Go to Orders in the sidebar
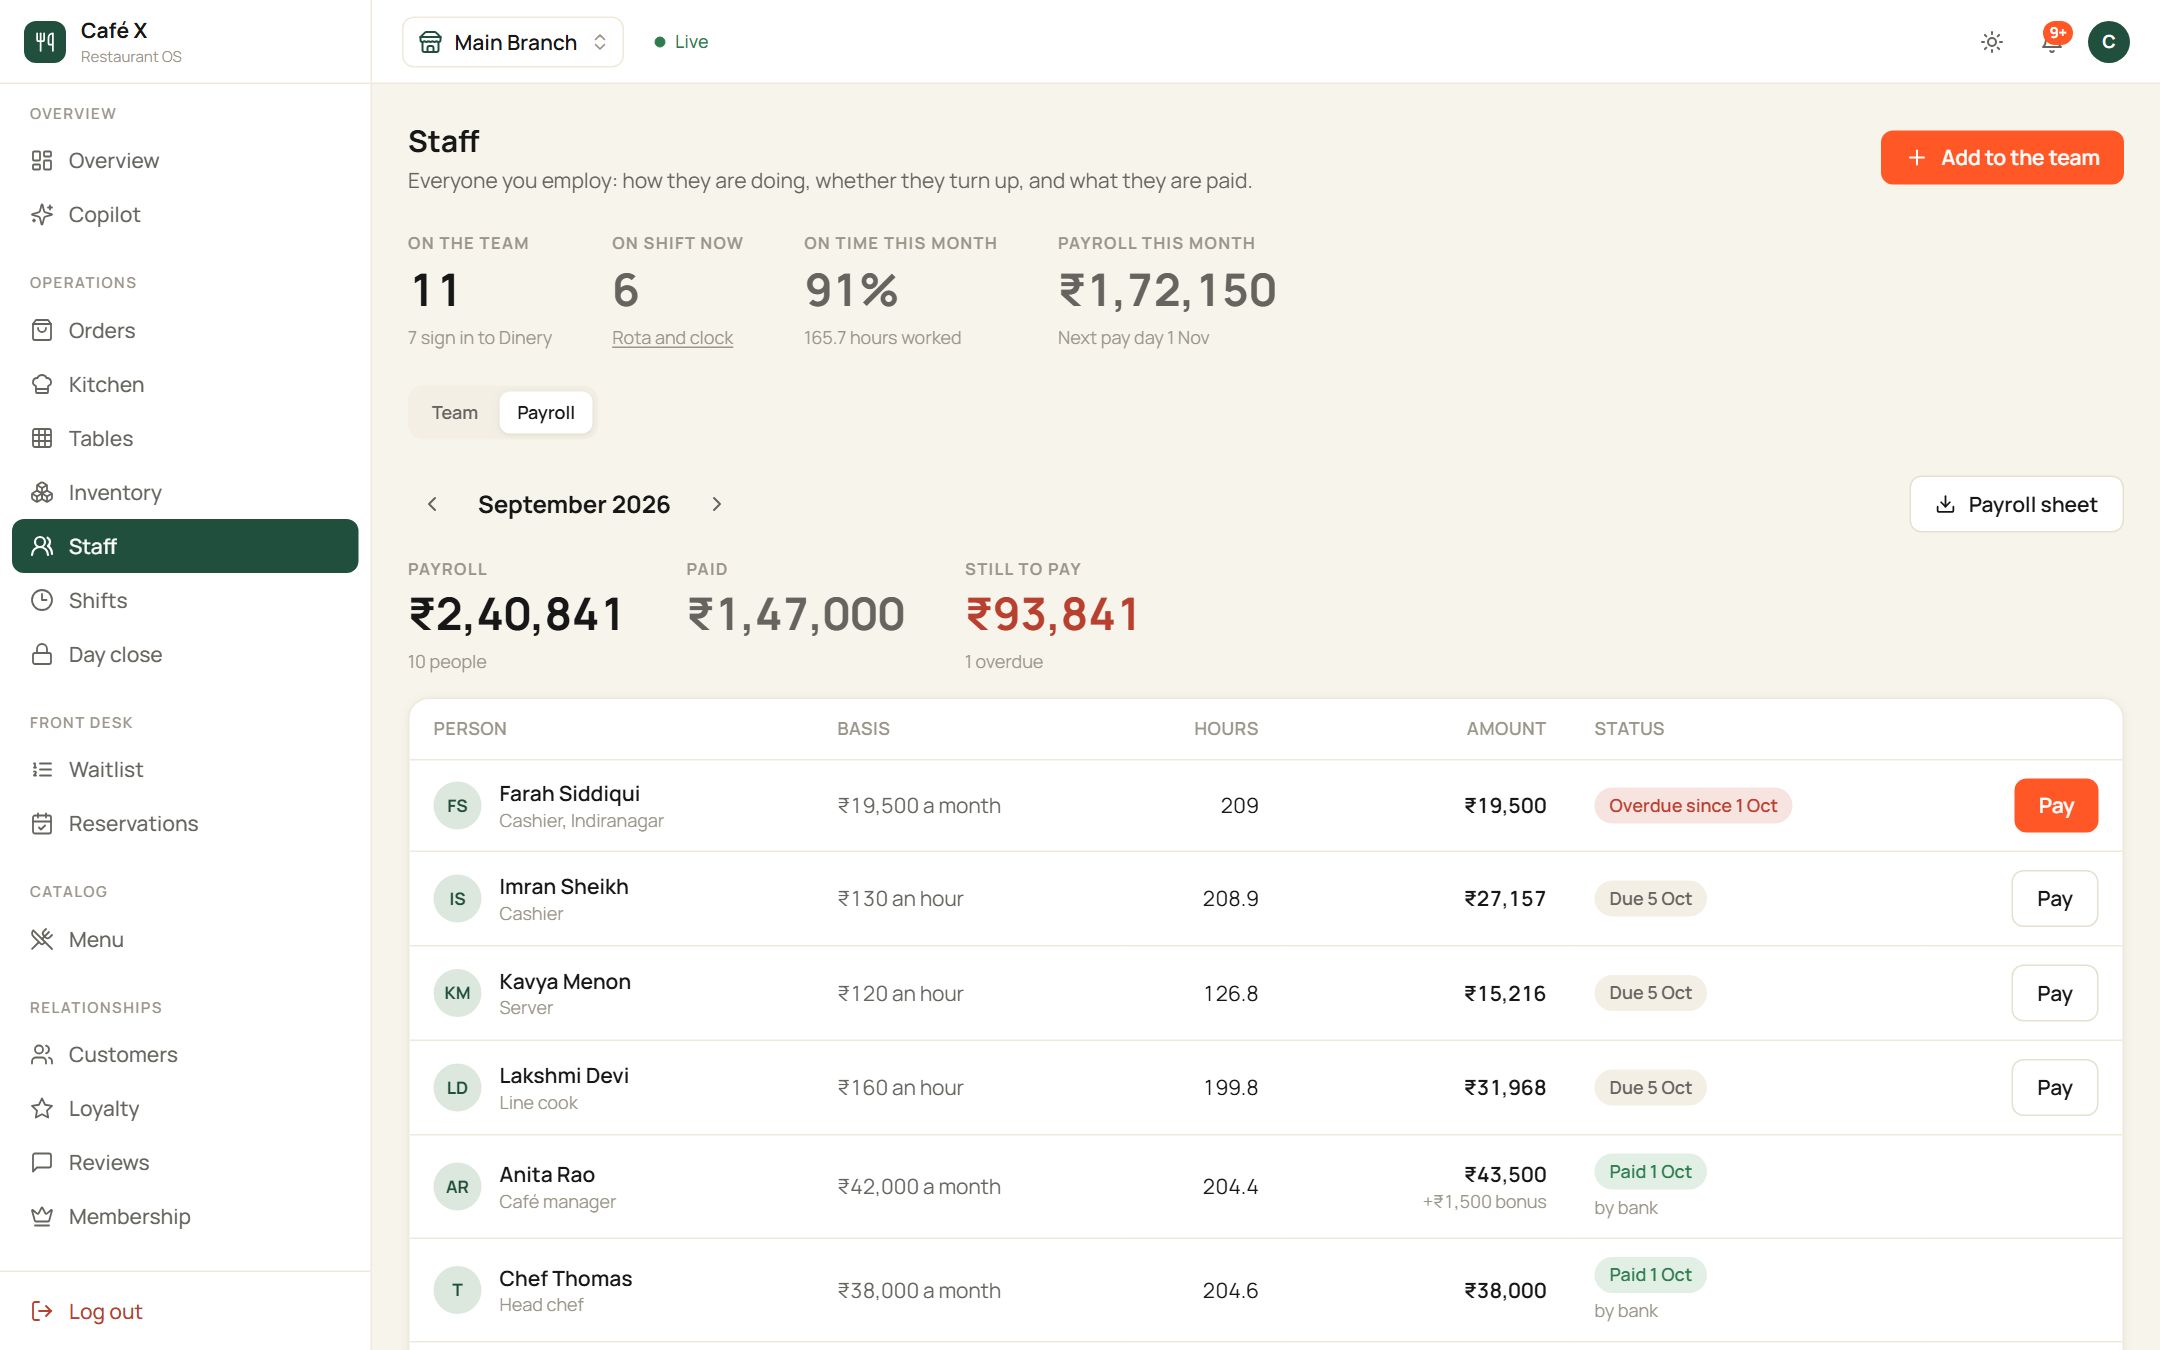 (x=185, y=331)
